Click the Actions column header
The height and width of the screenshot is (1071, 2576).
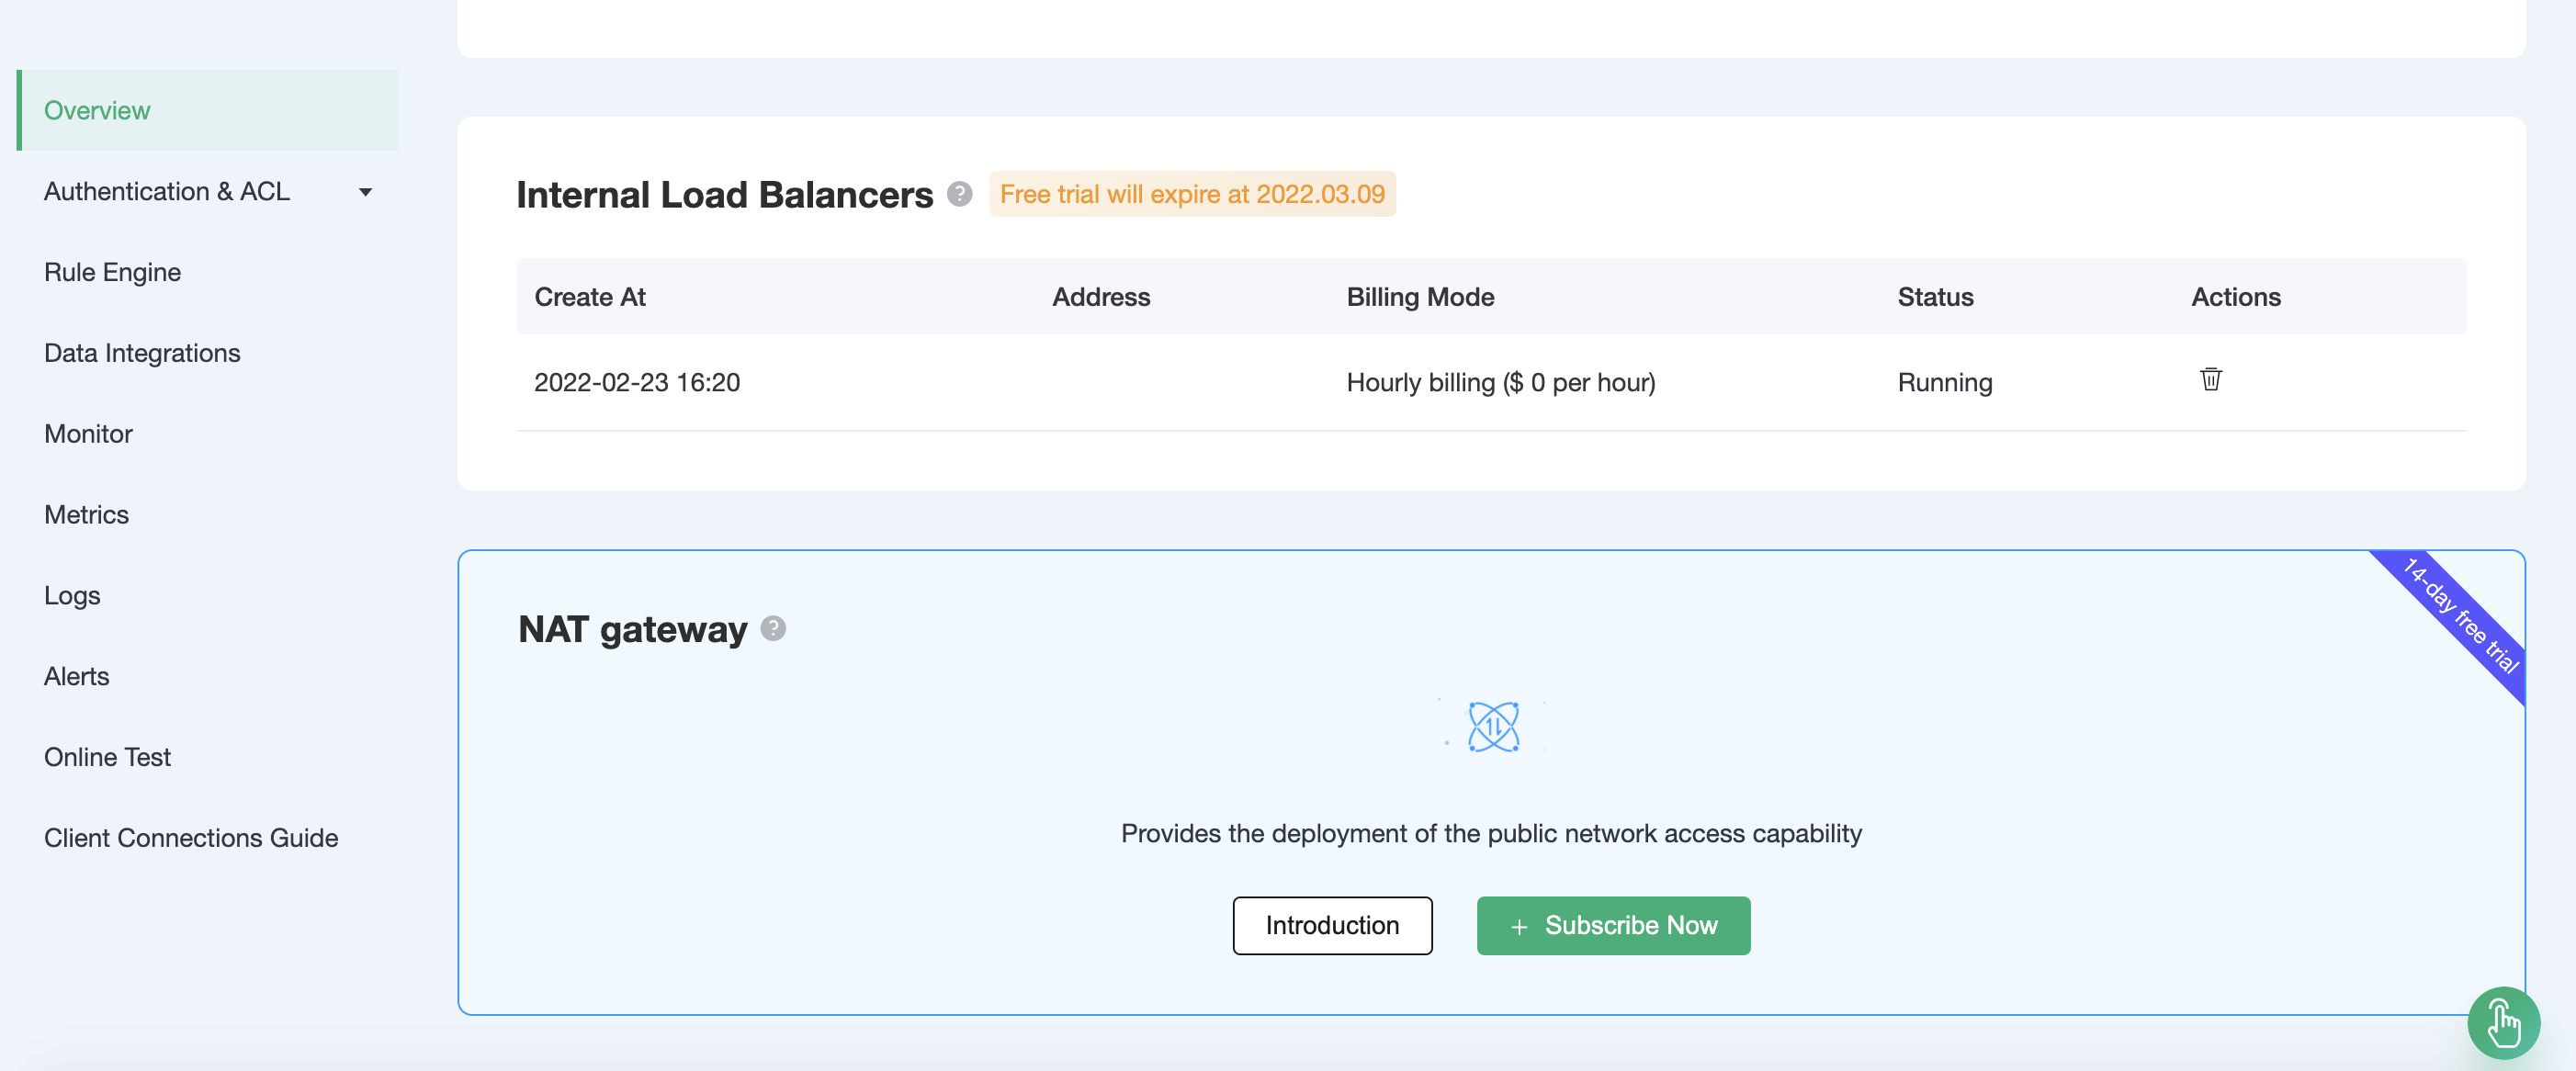2236,297
